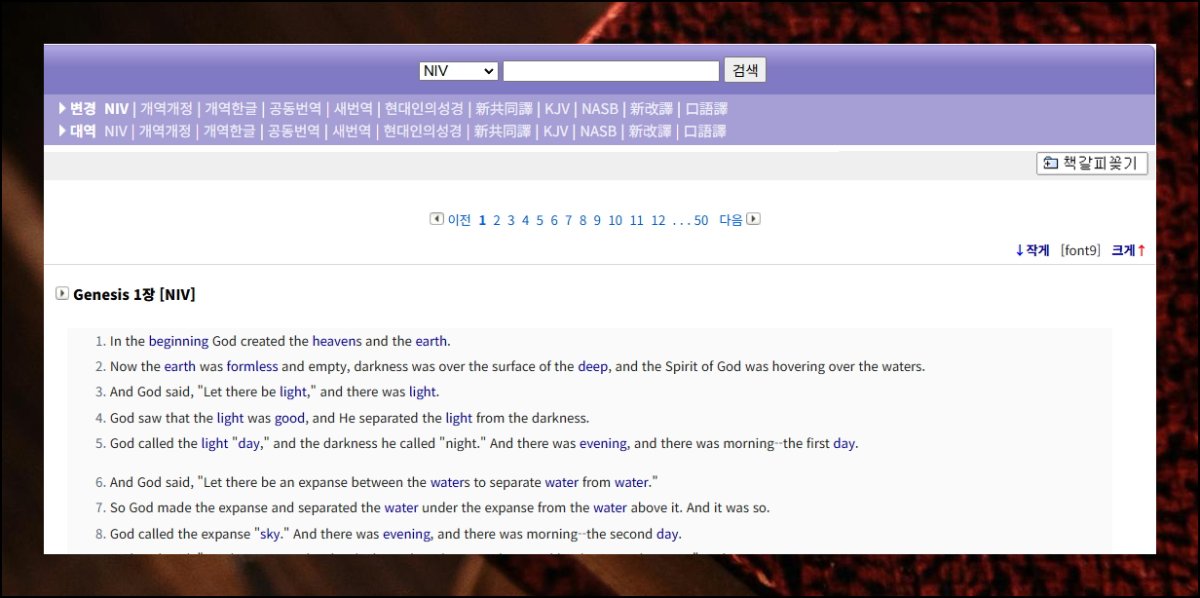Switch to 新共同譯 in the 변경 row

pyautogui.click(x=504, y=109)
